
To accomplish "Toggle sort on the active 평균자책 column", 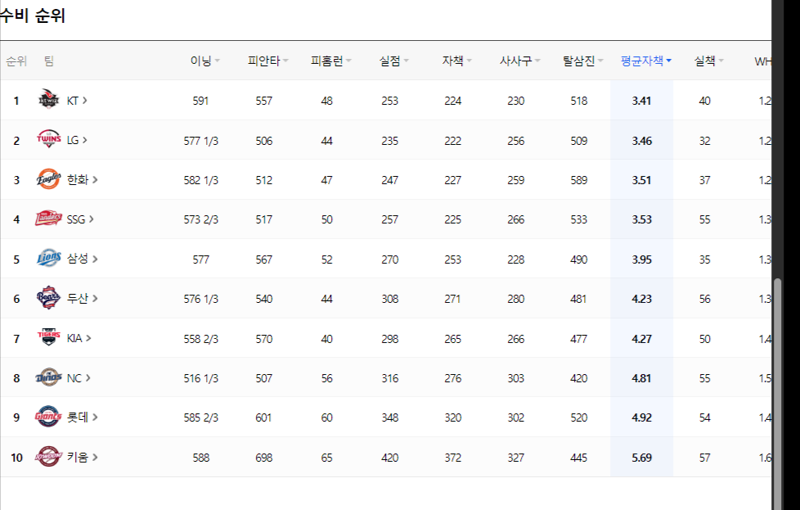I will (x=646, y=61).
